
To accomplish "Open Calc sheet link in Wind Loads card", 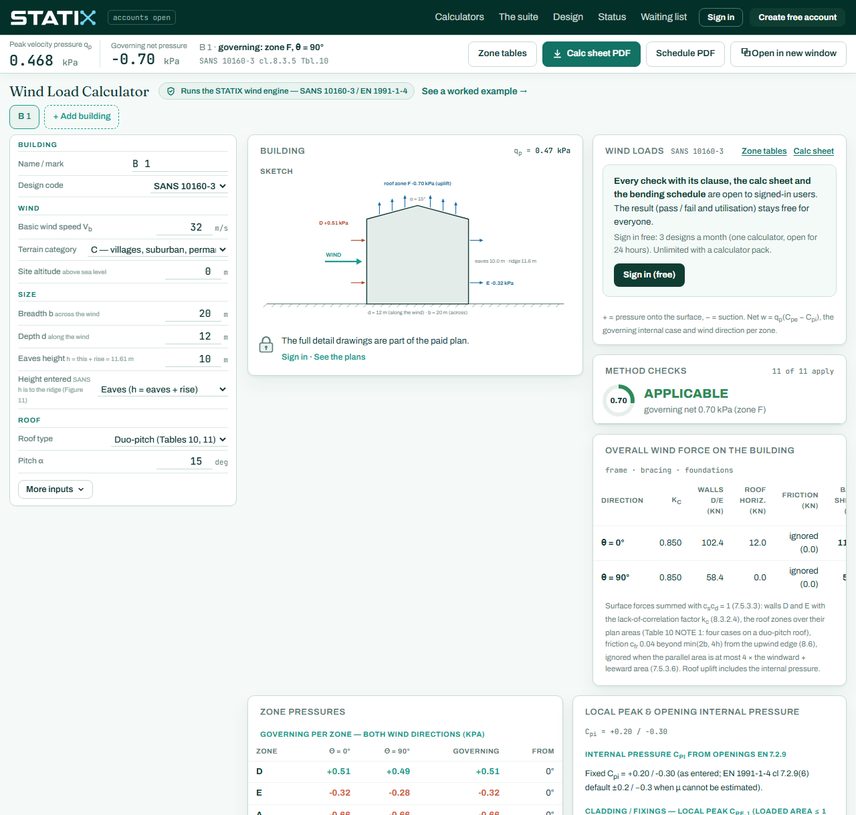I will tap(813, 151).
